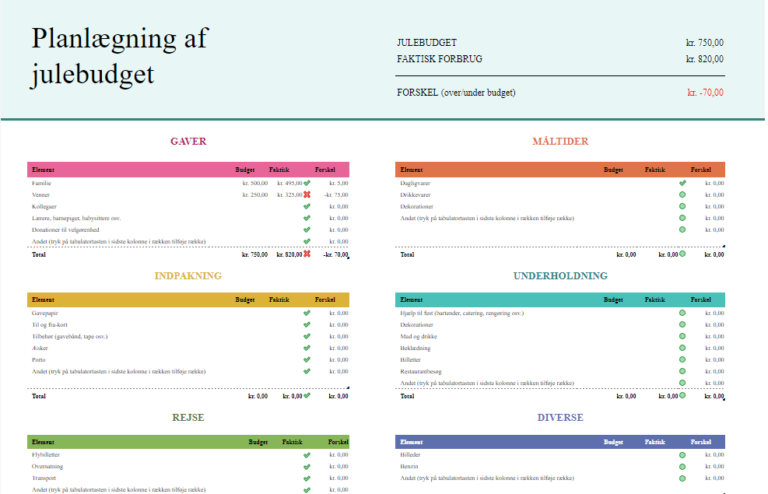Click the red X icon in the Venner row
This screenshot has width=768, height=494.
pyautogui.click(x=307, y=195)
